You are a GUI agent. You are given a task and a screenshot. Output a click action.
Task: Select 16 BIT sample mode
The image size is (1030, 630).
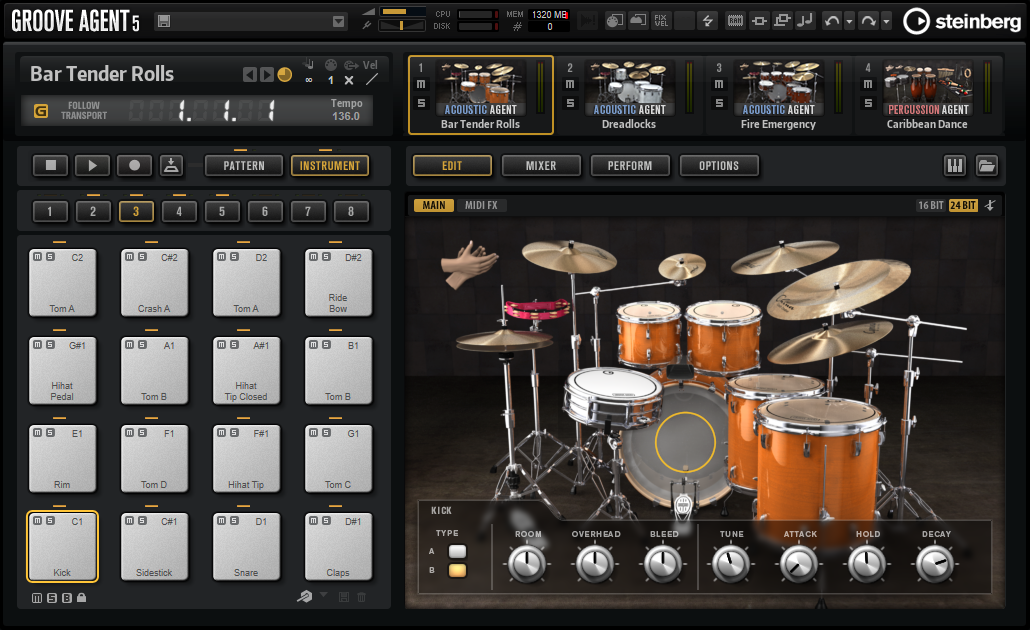[930, 206]
